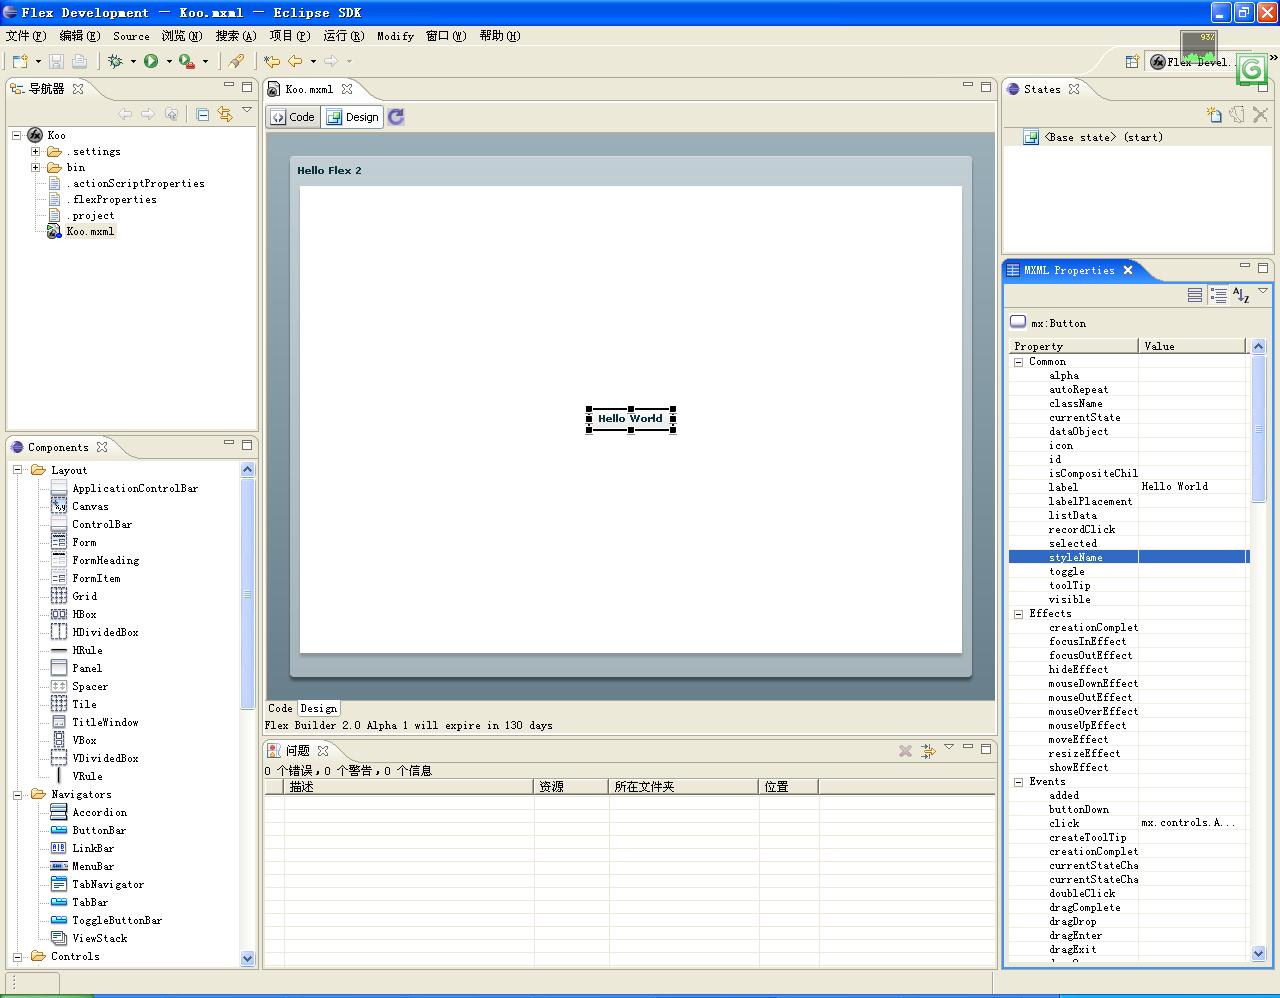Toggle Link with Editor in Navigator

pyautogui.click(x=225, y=114)
